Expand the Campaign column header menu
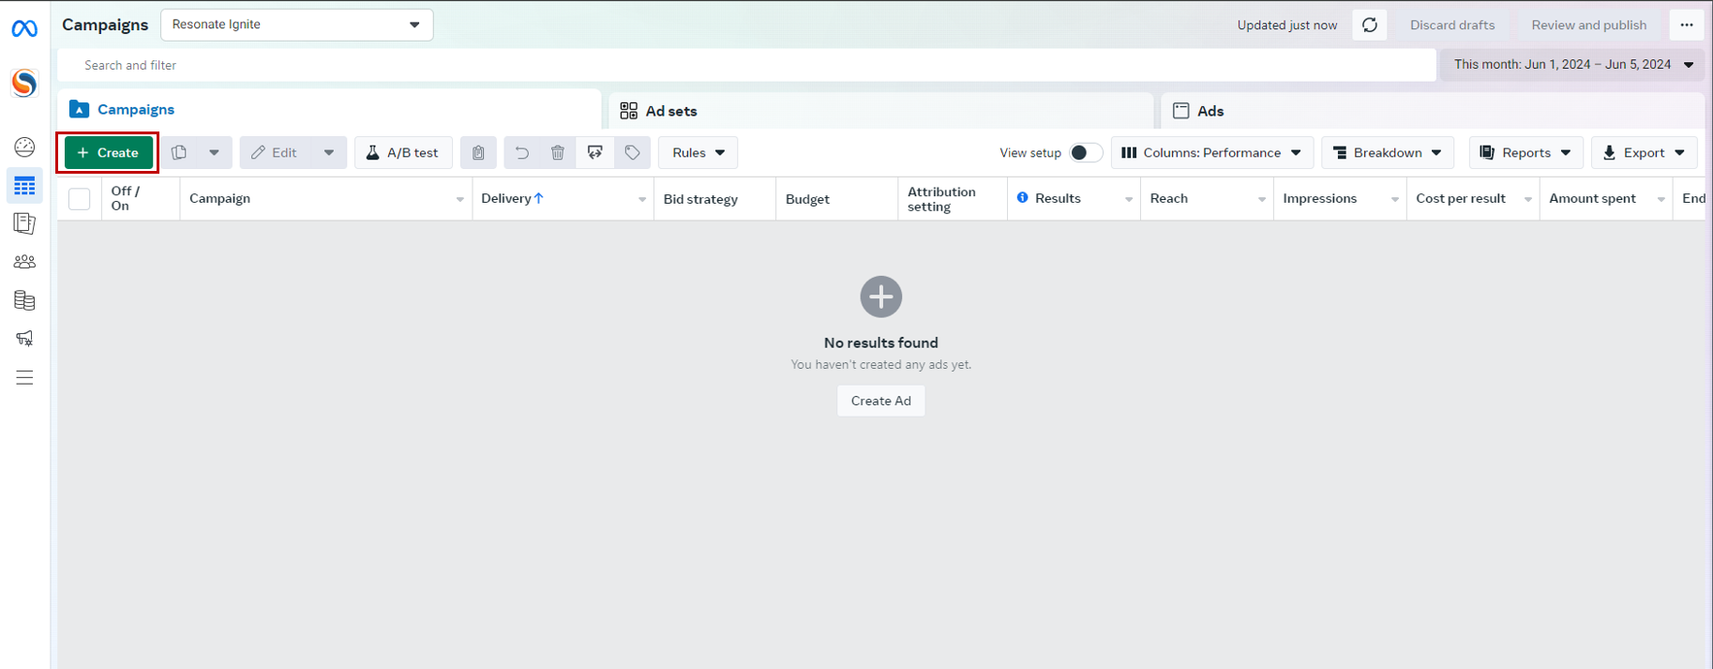The height and width of the screenshot is (669, 1713). (x=460, y=200)
